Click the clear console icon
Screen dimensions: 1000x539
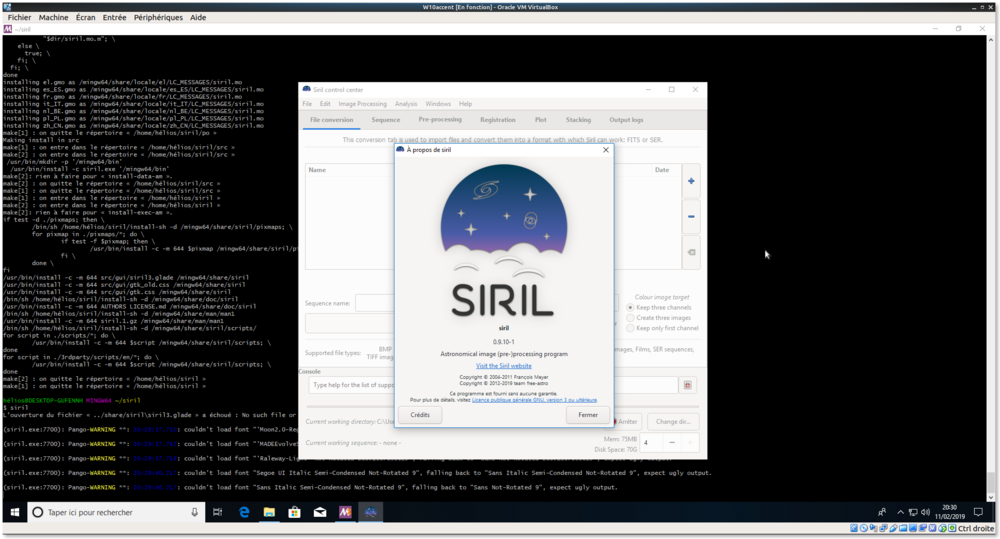click(688, 385)
